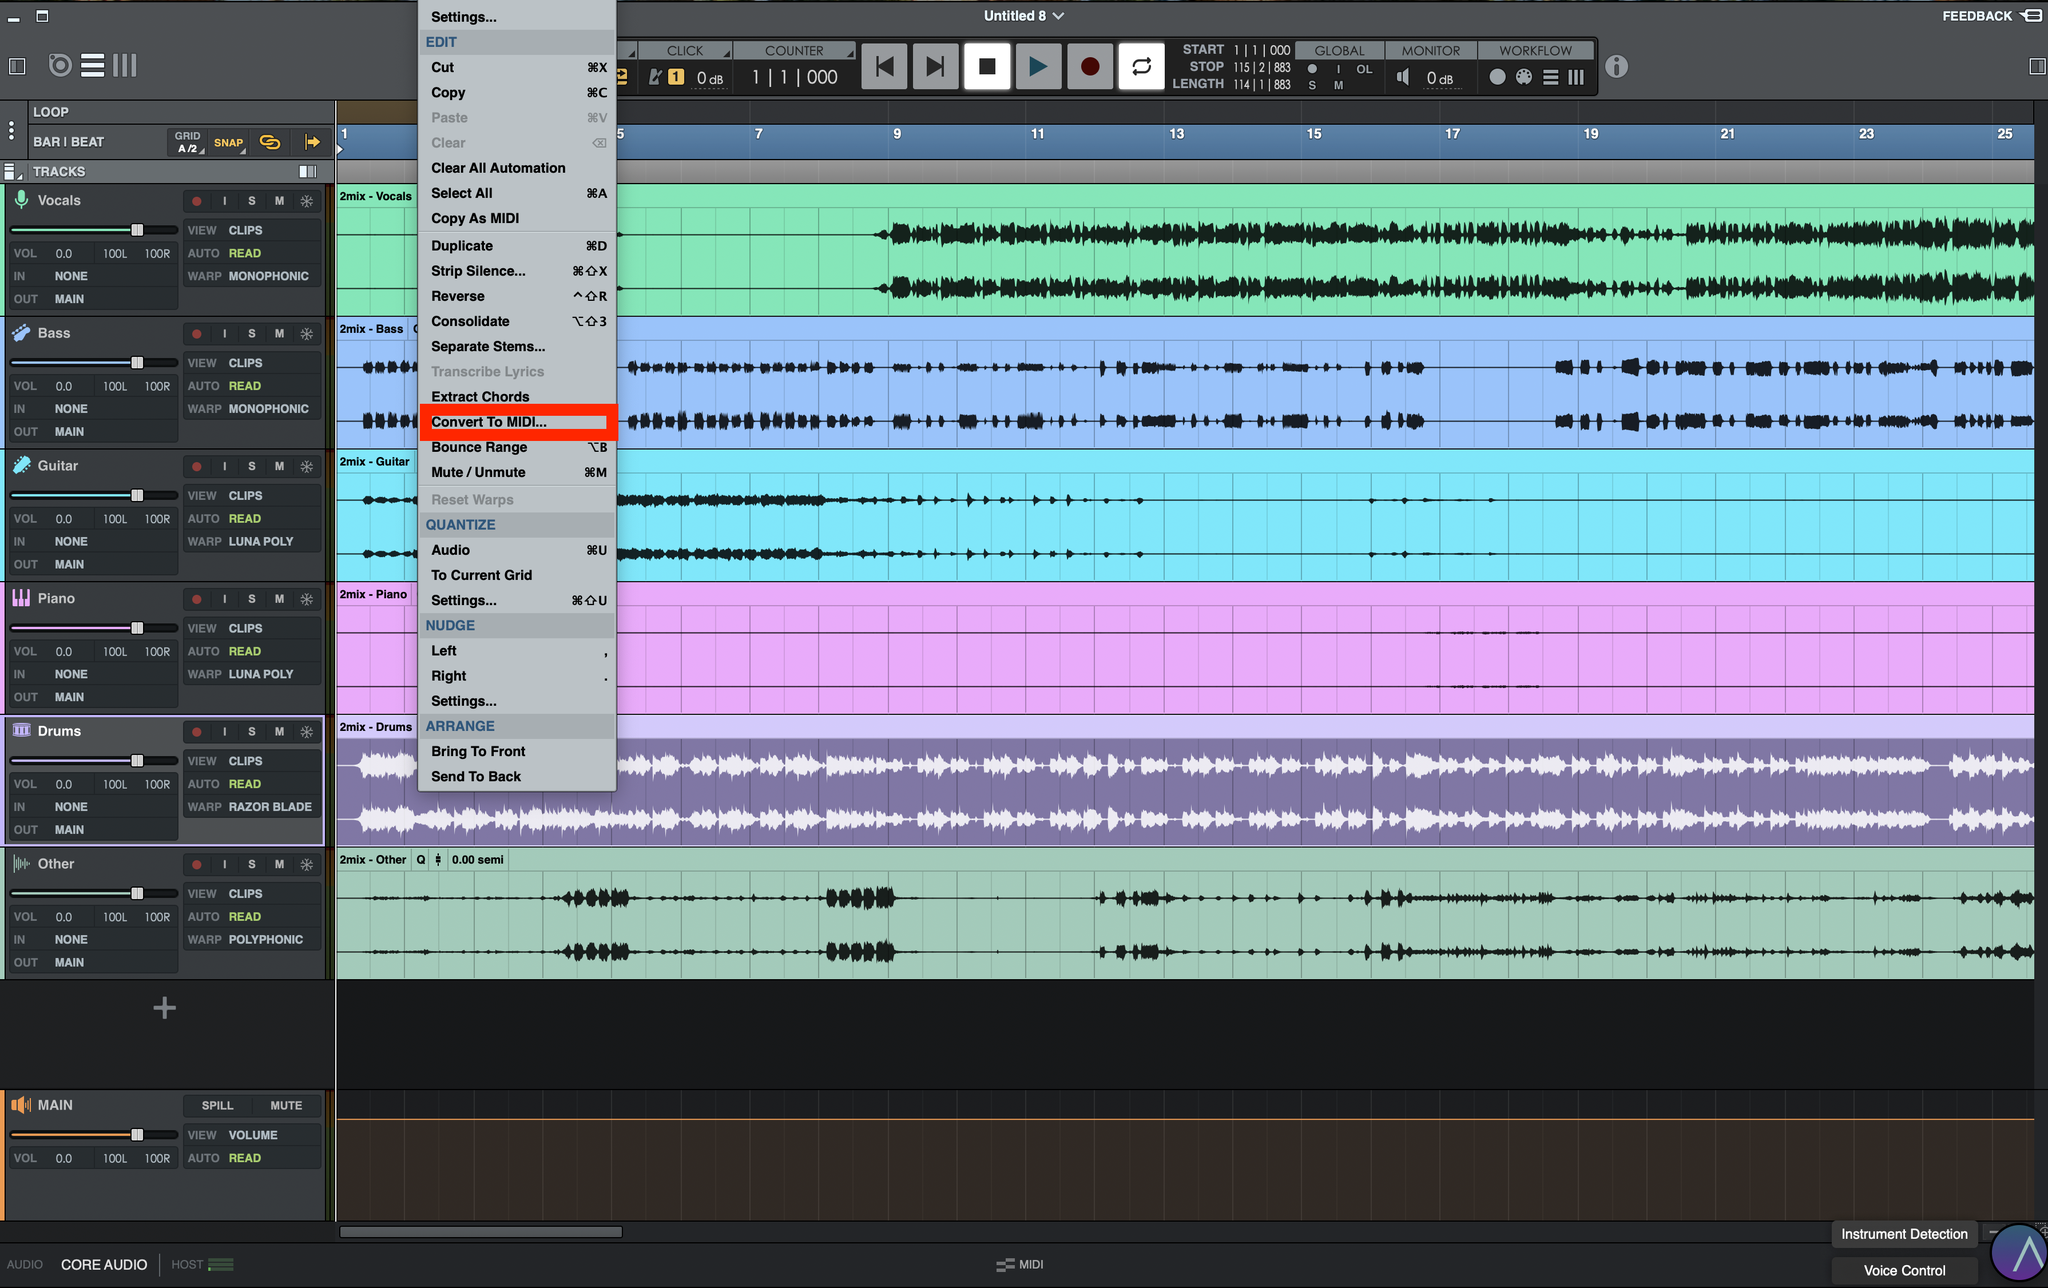Screen dimensions: 2048x1288
Task: Arm recording with the record button
Action: (1090, 66)
